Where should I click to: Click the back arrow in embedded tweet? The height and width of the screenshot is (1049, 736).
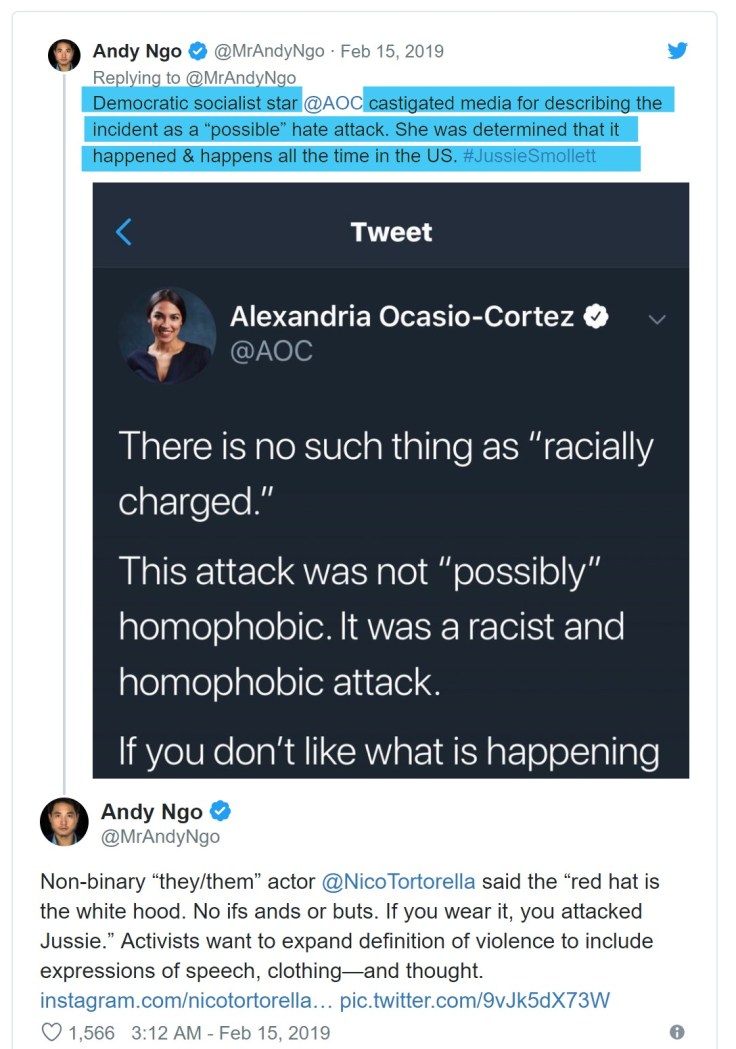(123, 232)
